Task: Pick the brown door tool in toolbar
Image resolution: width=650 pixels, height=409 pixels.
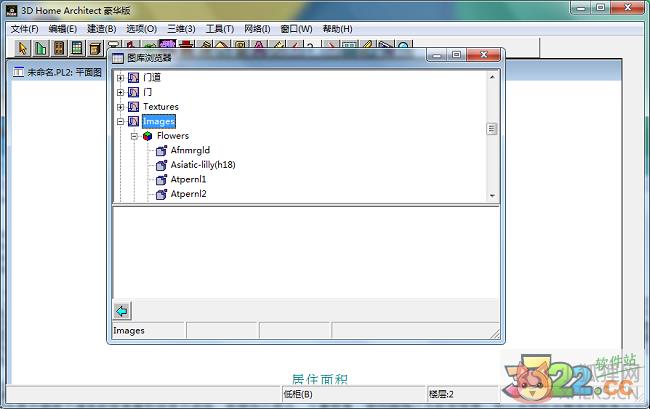Action: click(x=59, y=48)
